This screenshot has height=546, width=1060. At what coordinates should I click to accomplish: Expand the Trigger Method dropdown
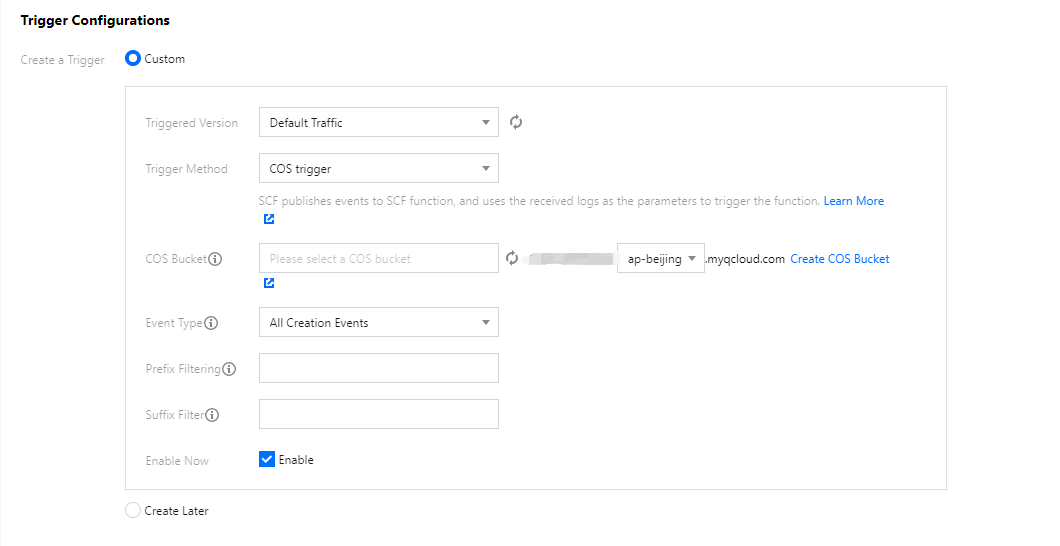[x=378, y=168]
